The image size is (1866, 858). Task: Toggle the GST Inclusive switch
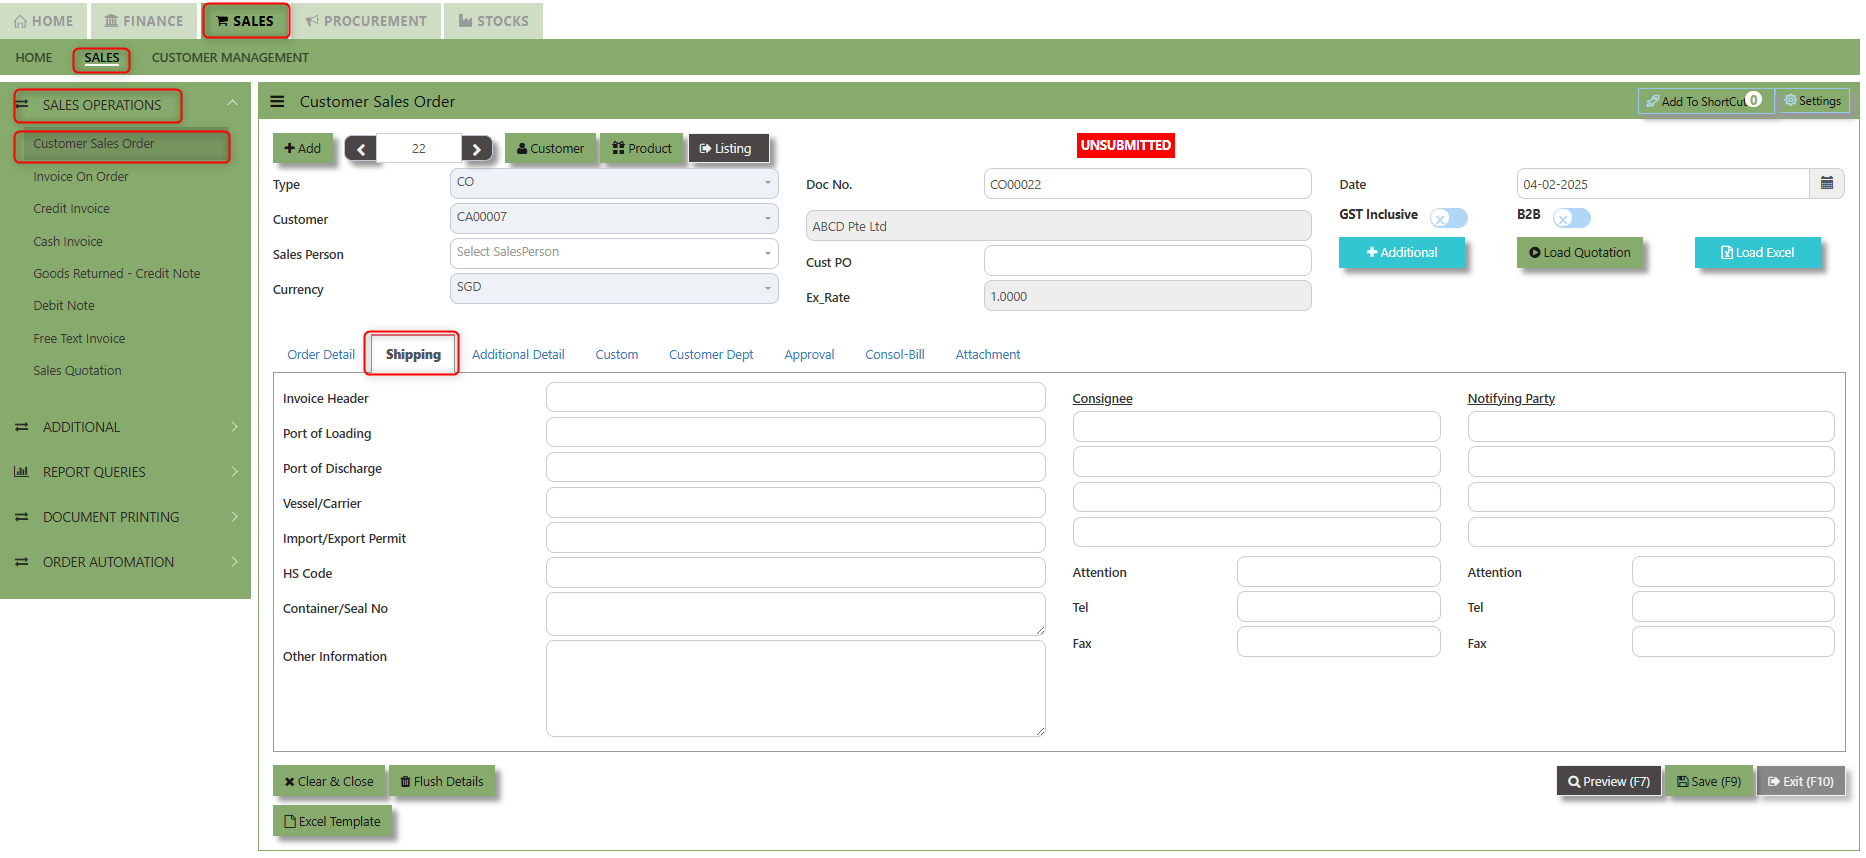point(1448,218)
